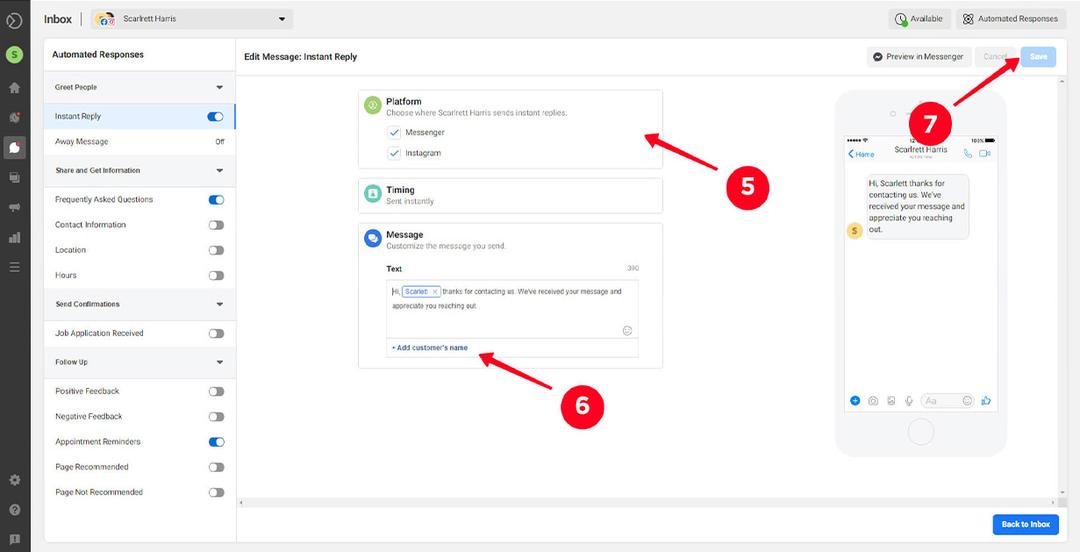Click the Available status button
The height and width of the screenshot is (552, 1080).
point(920,19)
